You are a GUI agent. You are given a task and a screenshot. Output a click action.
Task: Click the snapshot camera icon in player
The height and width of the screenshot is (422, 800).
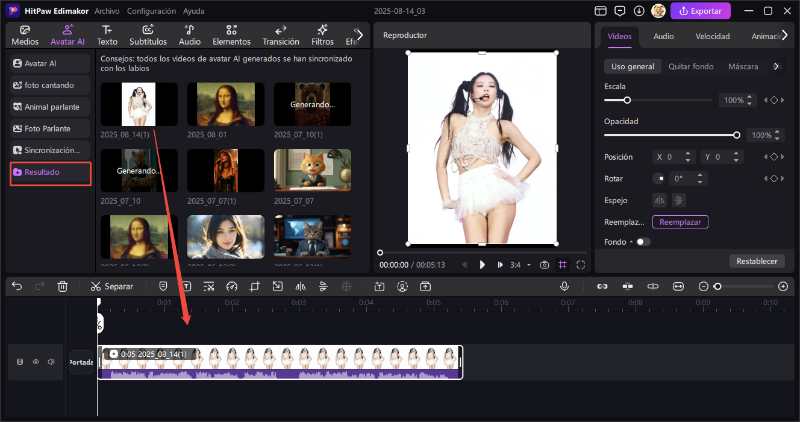[x=544, y=265]
